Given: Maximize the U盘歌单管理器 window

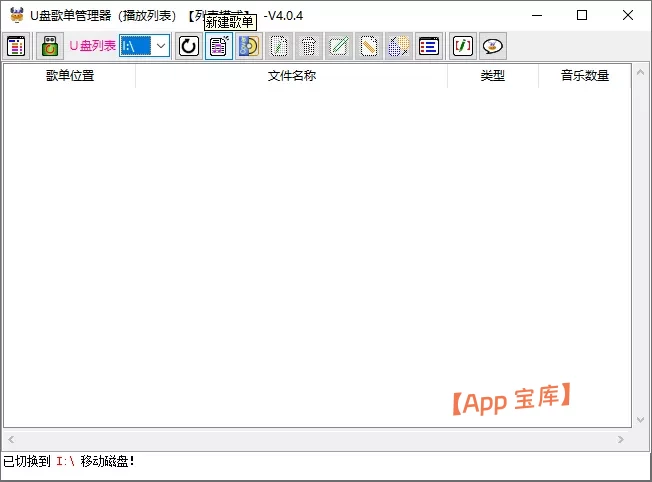Looking at the screenshot, I should pos(582,15).
